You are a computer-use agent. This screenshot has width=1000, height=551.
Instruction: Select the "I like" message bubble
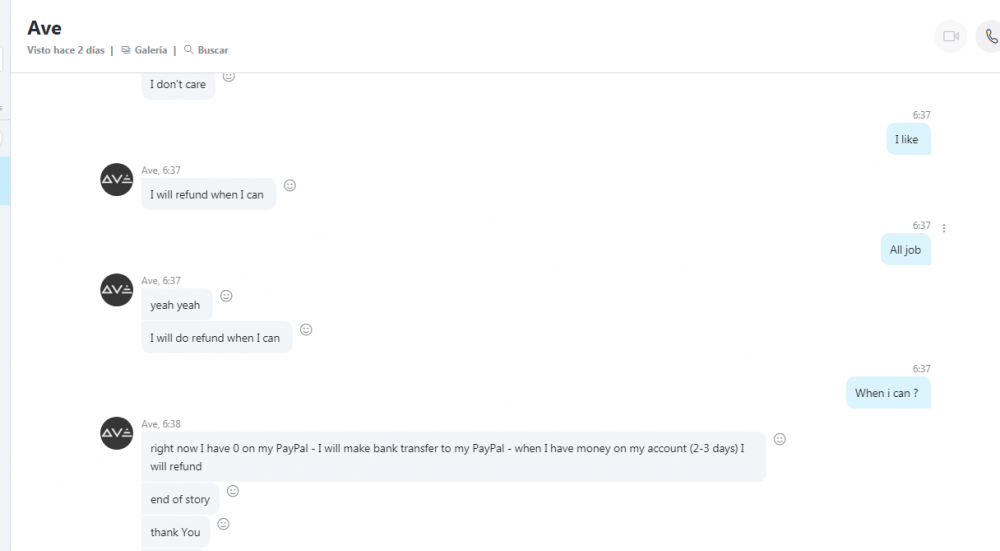pos(907,140)
